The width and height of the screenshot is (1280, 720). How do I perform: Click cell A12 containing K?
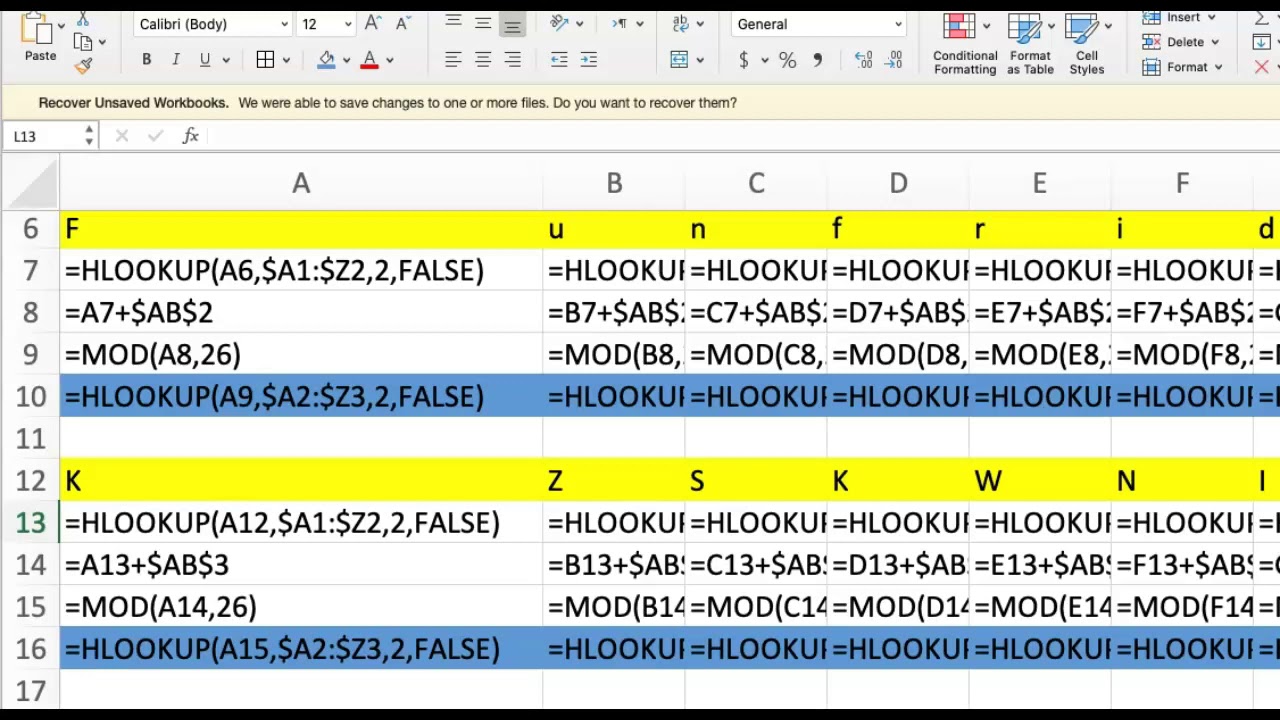(x=301, y=480)
